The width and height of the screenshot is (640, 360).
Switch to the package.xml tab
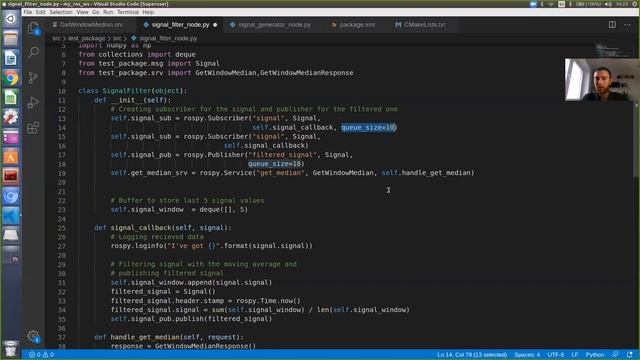[356, 24]
